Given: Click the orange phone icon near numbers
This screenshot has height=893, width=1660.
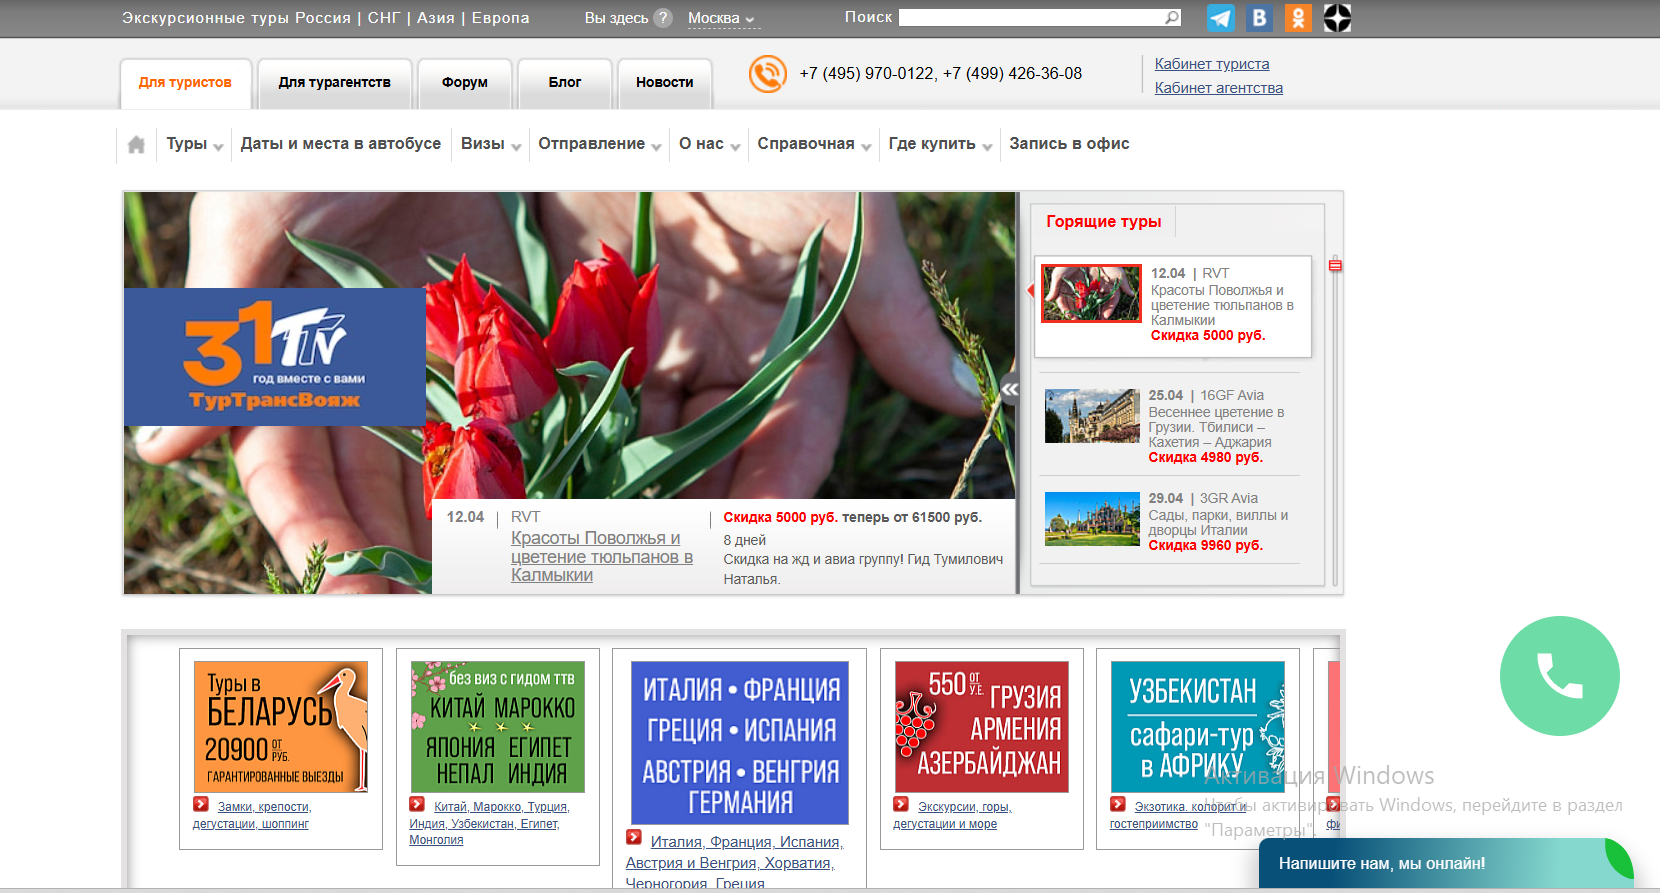Looking at the screenshot, I should pyautogui.click(x=768, y=74).
